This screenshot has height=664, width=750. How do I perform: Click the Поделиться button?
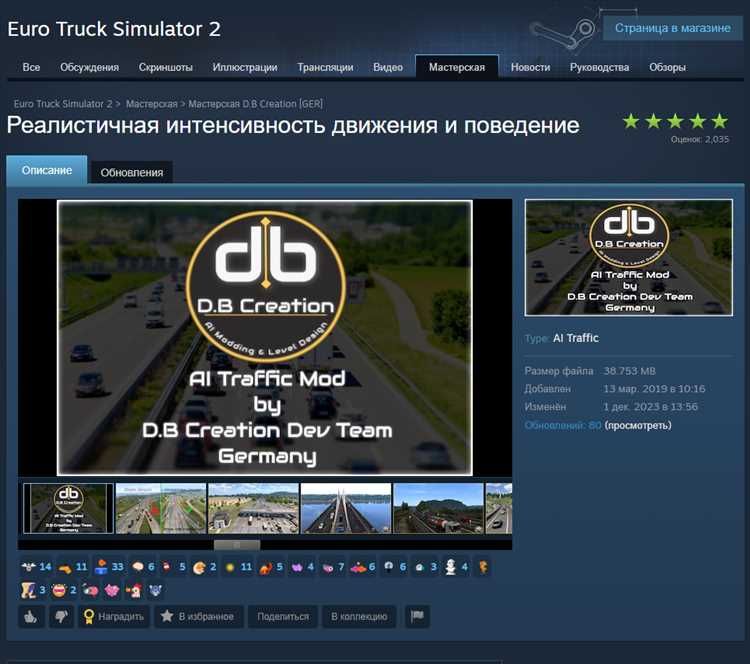[283, 616]
